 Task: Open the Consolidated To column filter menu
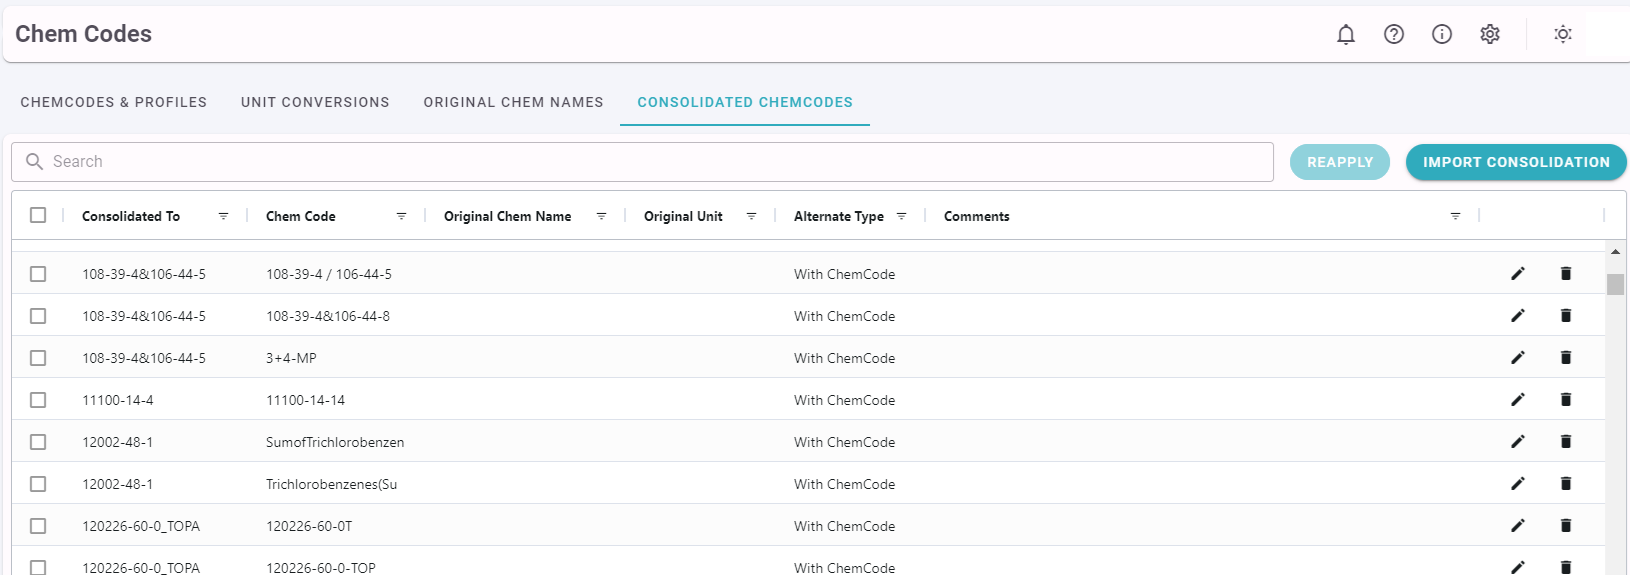click(223, 216)
